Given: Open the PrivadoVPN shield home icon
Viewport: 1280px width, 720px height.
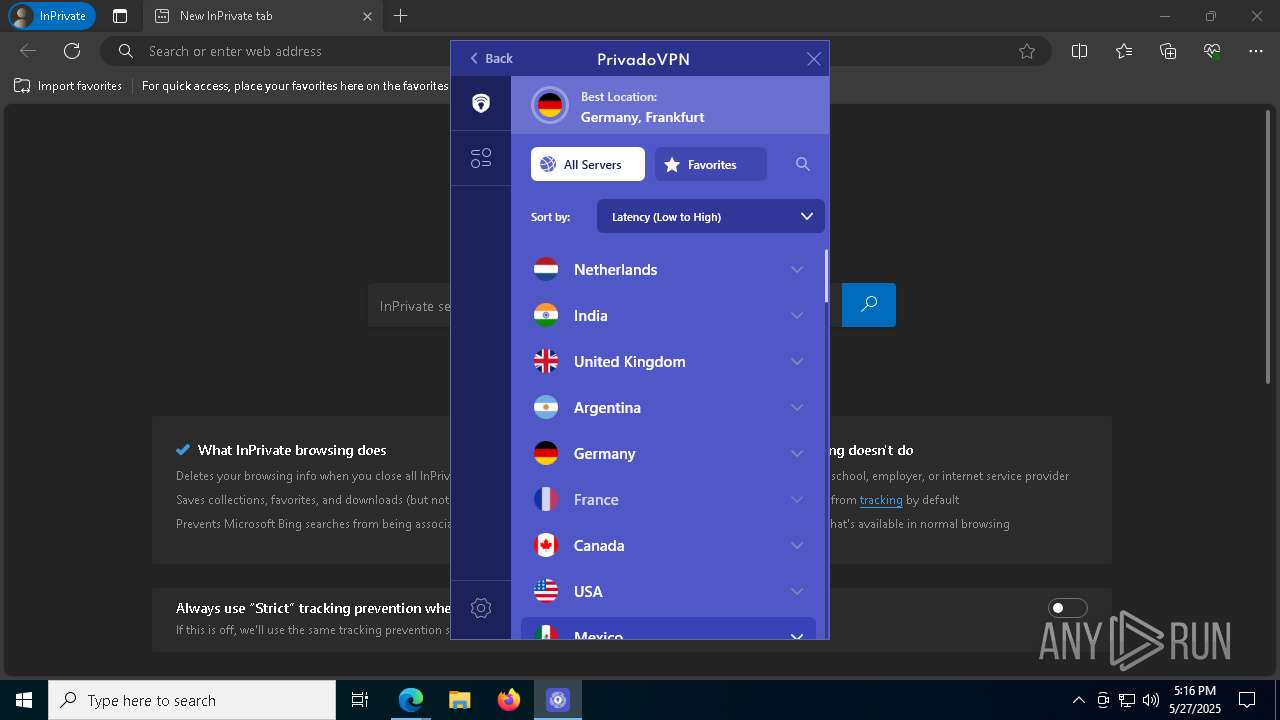Looking at the screenshot, I should tap(481, 103).
